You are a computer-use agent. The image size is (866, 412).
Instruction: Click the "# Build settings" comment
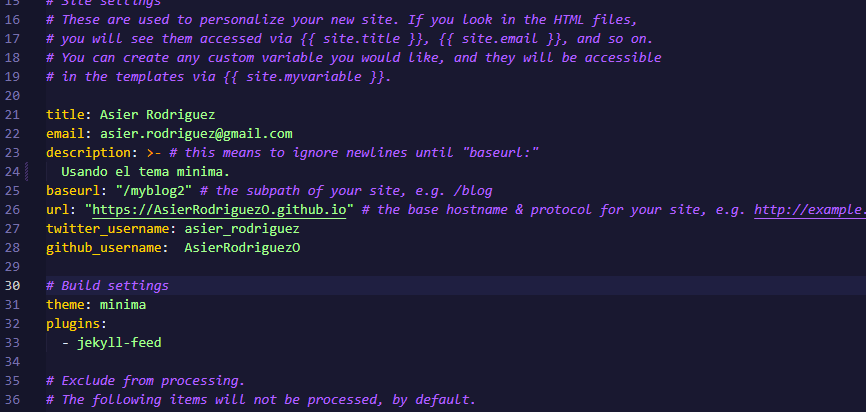tap(107, 286)
